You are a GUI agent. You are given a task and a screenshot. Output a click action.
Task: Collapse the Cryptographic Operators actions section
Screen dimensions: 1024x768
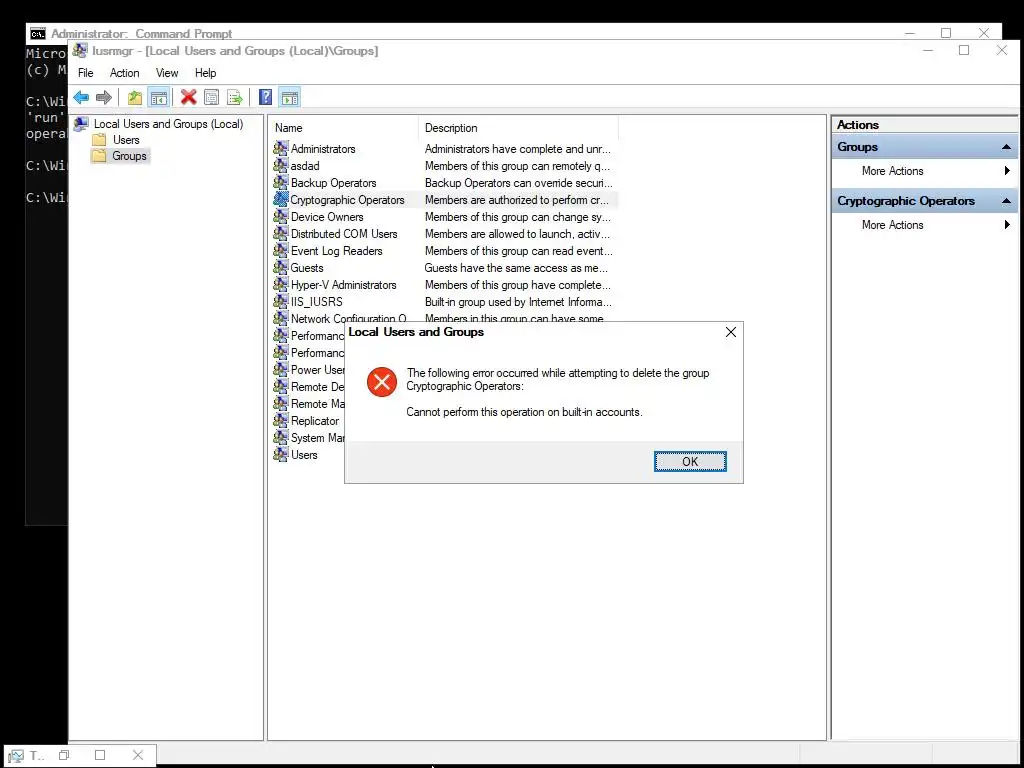click(1006, 202)
